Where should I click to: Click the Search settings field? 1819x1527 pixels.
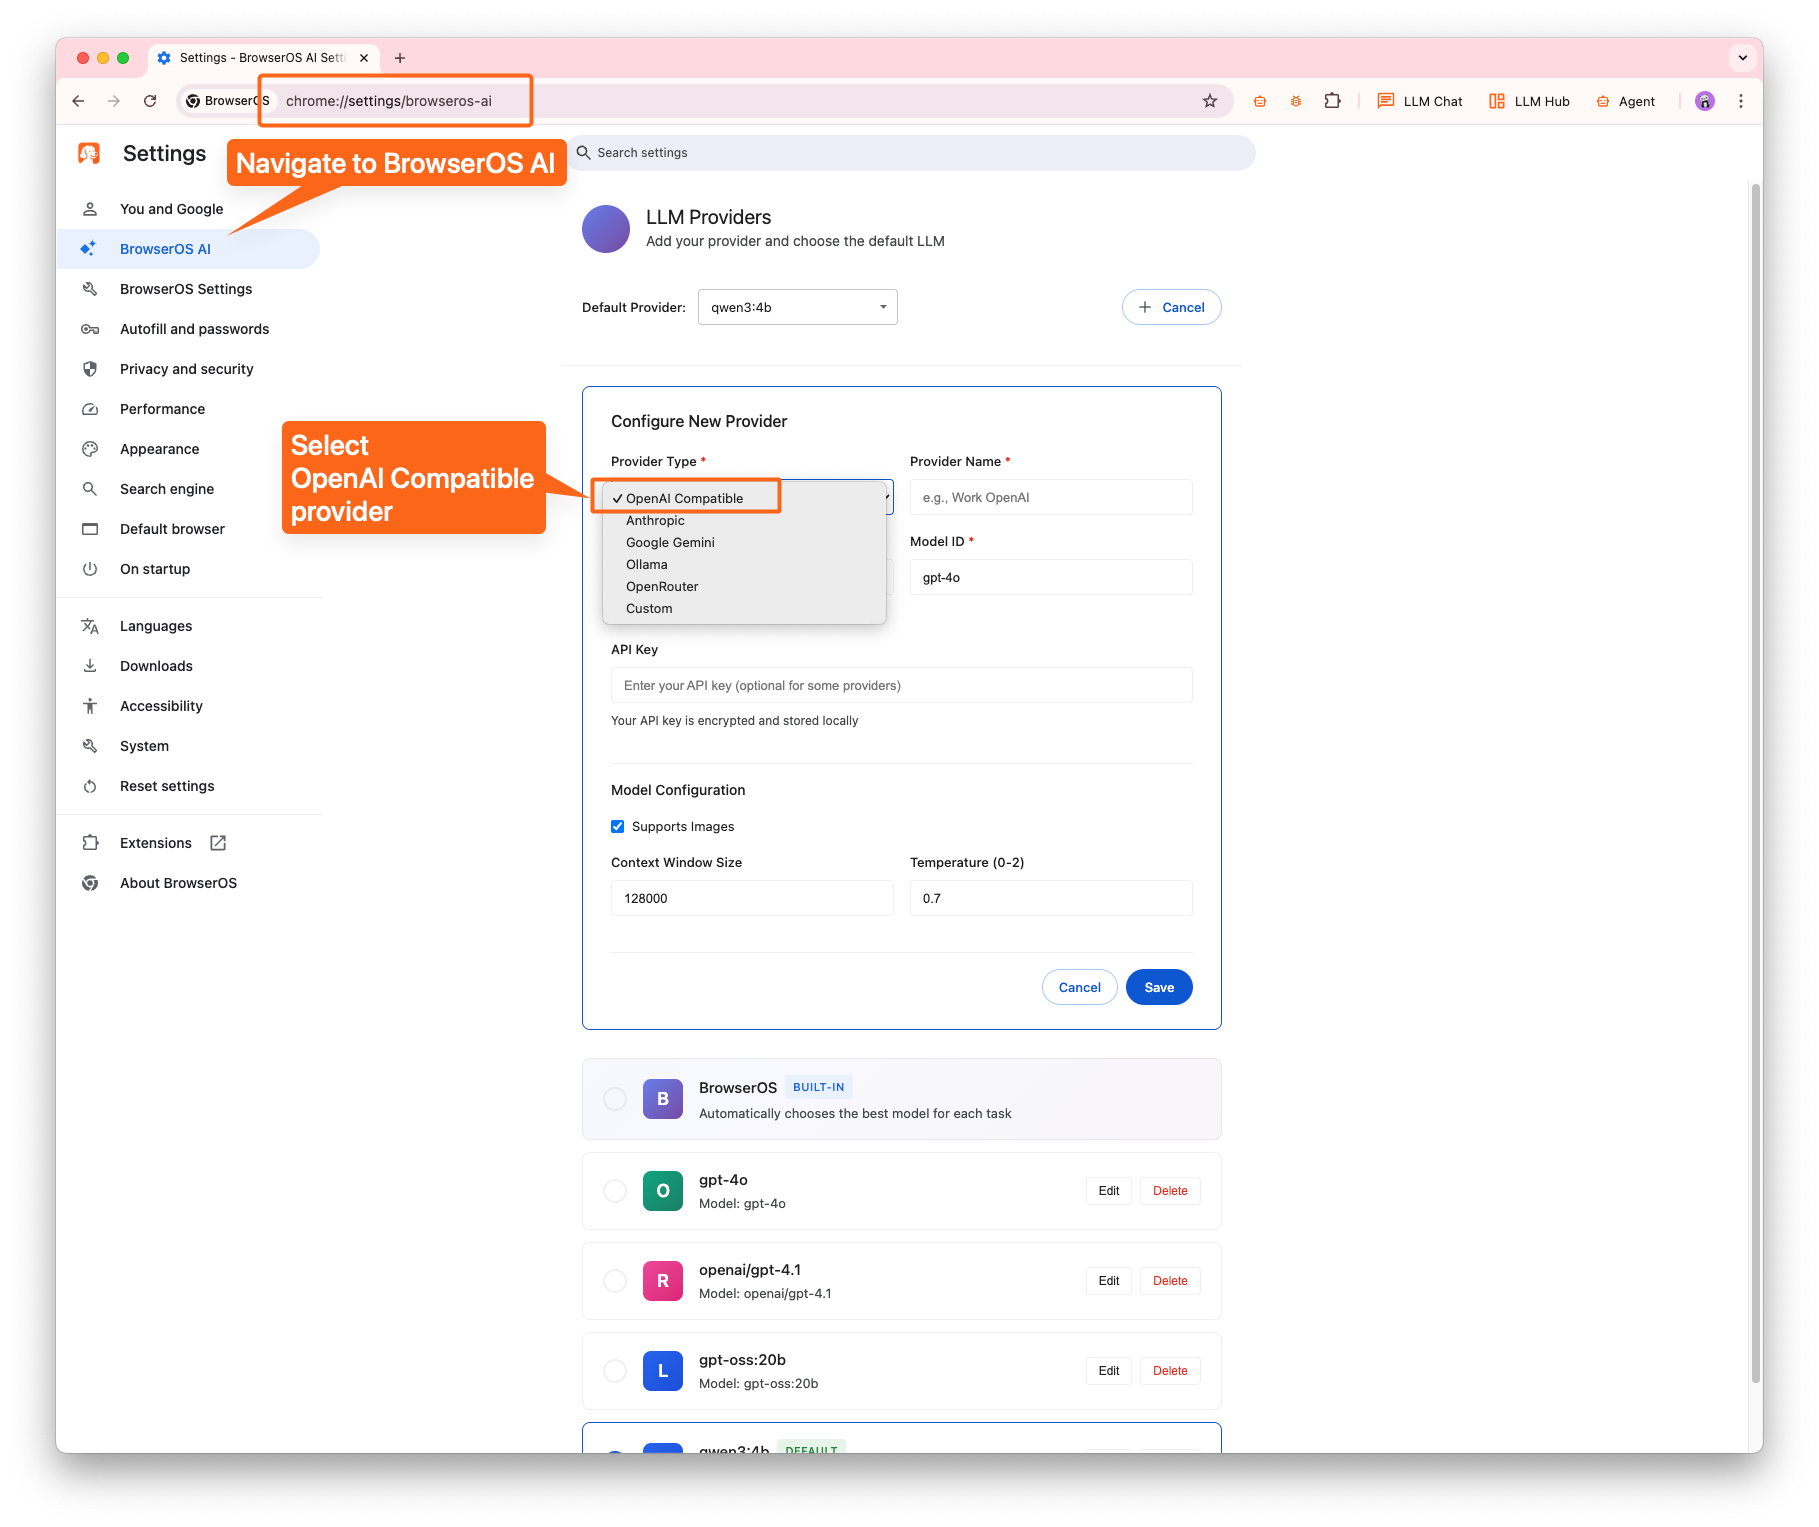coord(912,152)
